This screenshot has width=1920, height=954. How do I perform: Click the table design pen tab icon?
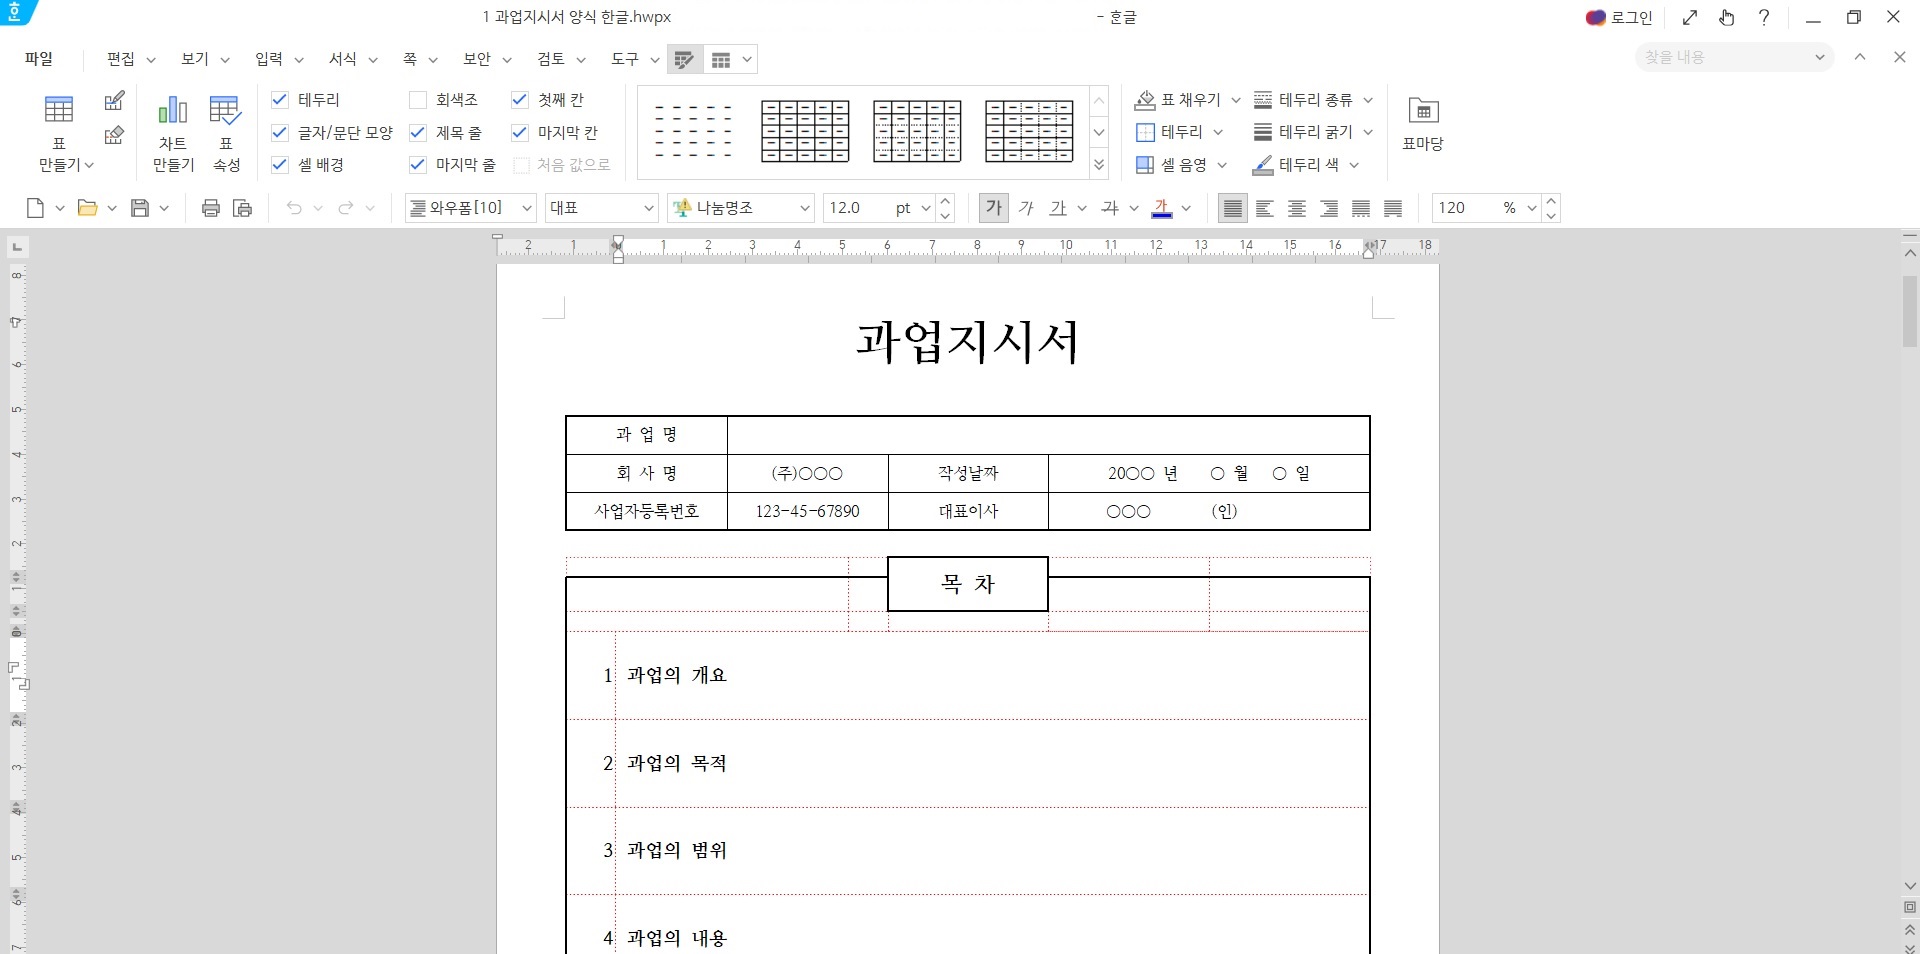coord(685,60)
